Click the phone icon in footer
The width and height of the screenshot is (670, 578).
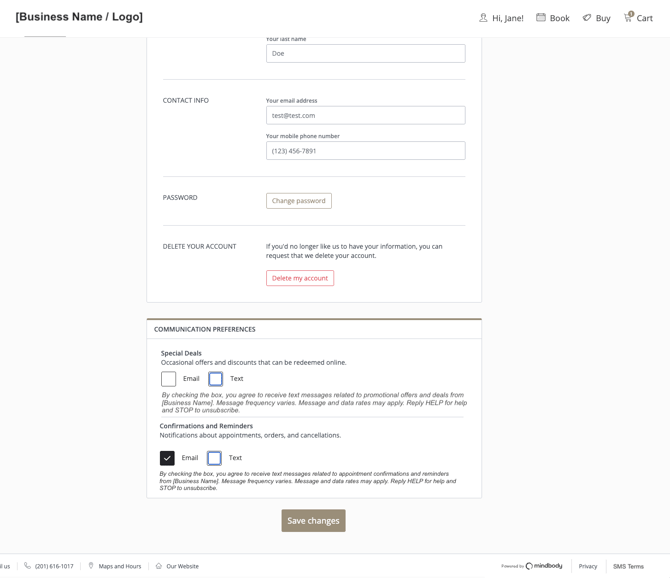pos(27,566)
